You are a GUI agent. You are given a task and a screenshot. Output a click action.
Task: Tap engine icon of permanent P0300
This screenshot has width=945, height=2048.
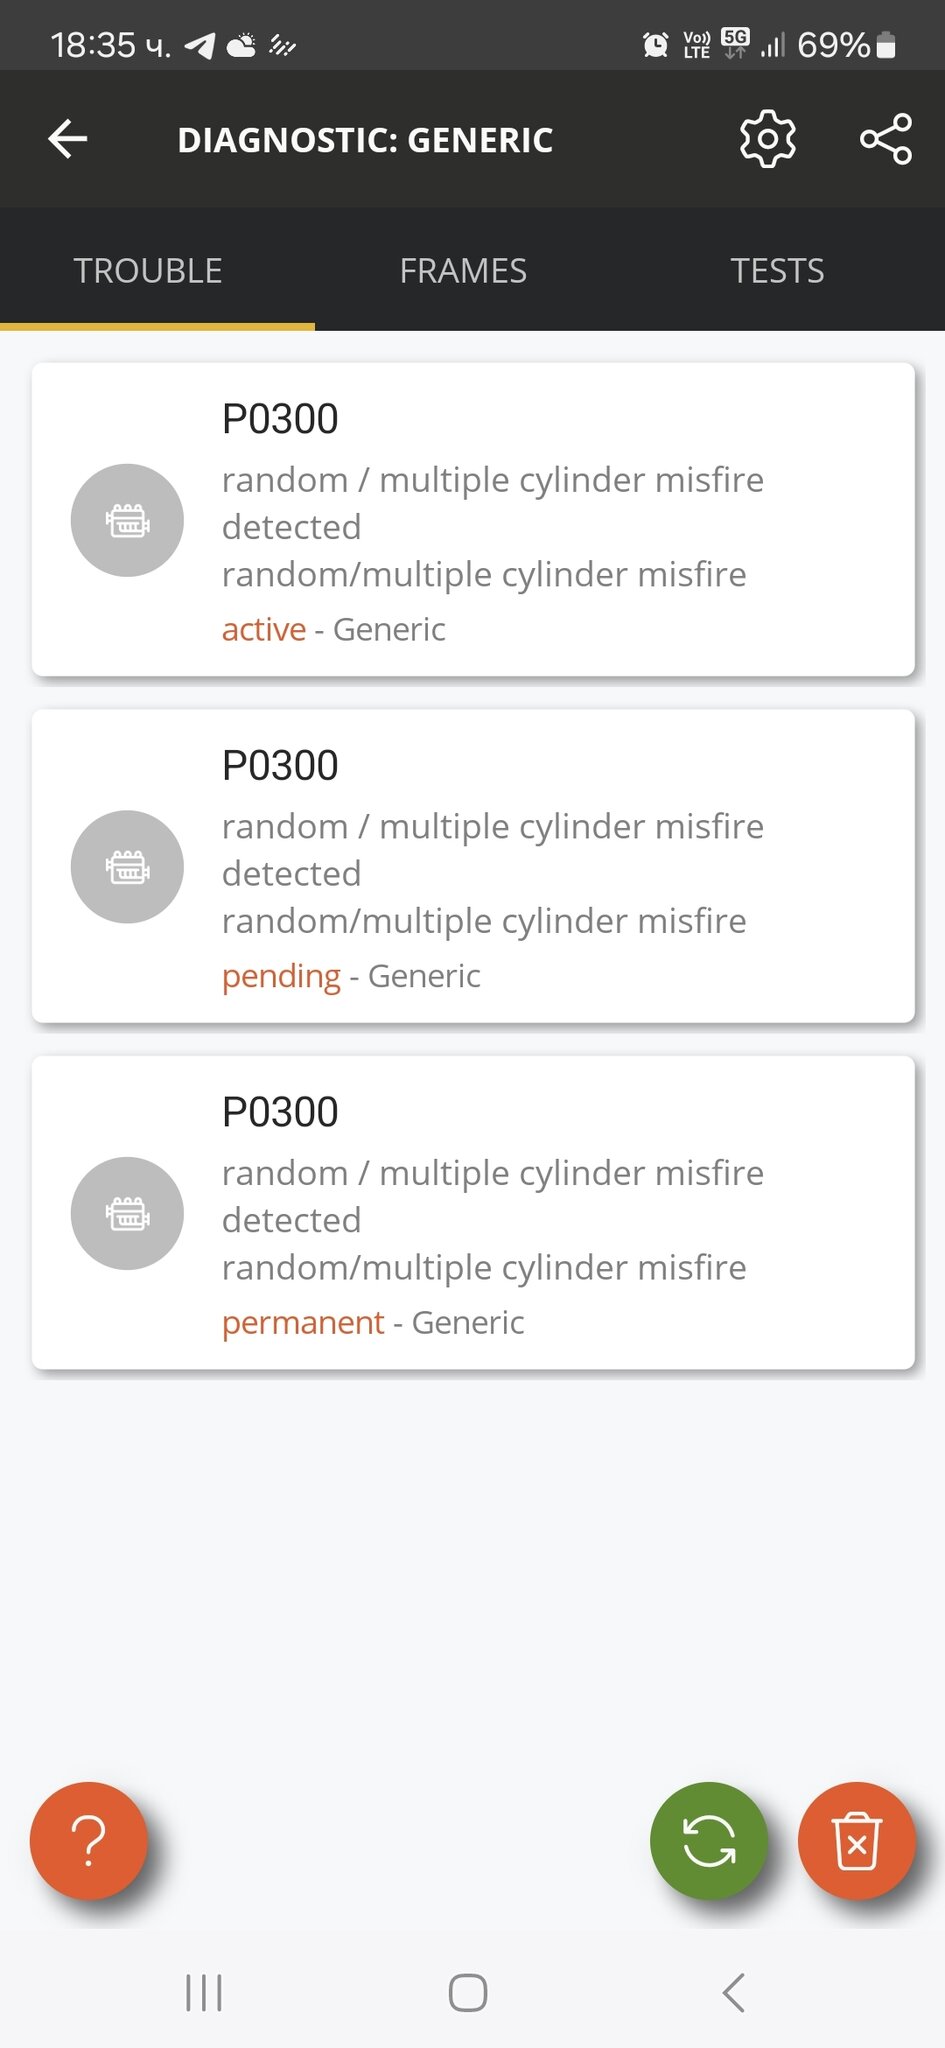click(x=127, y=1213)
